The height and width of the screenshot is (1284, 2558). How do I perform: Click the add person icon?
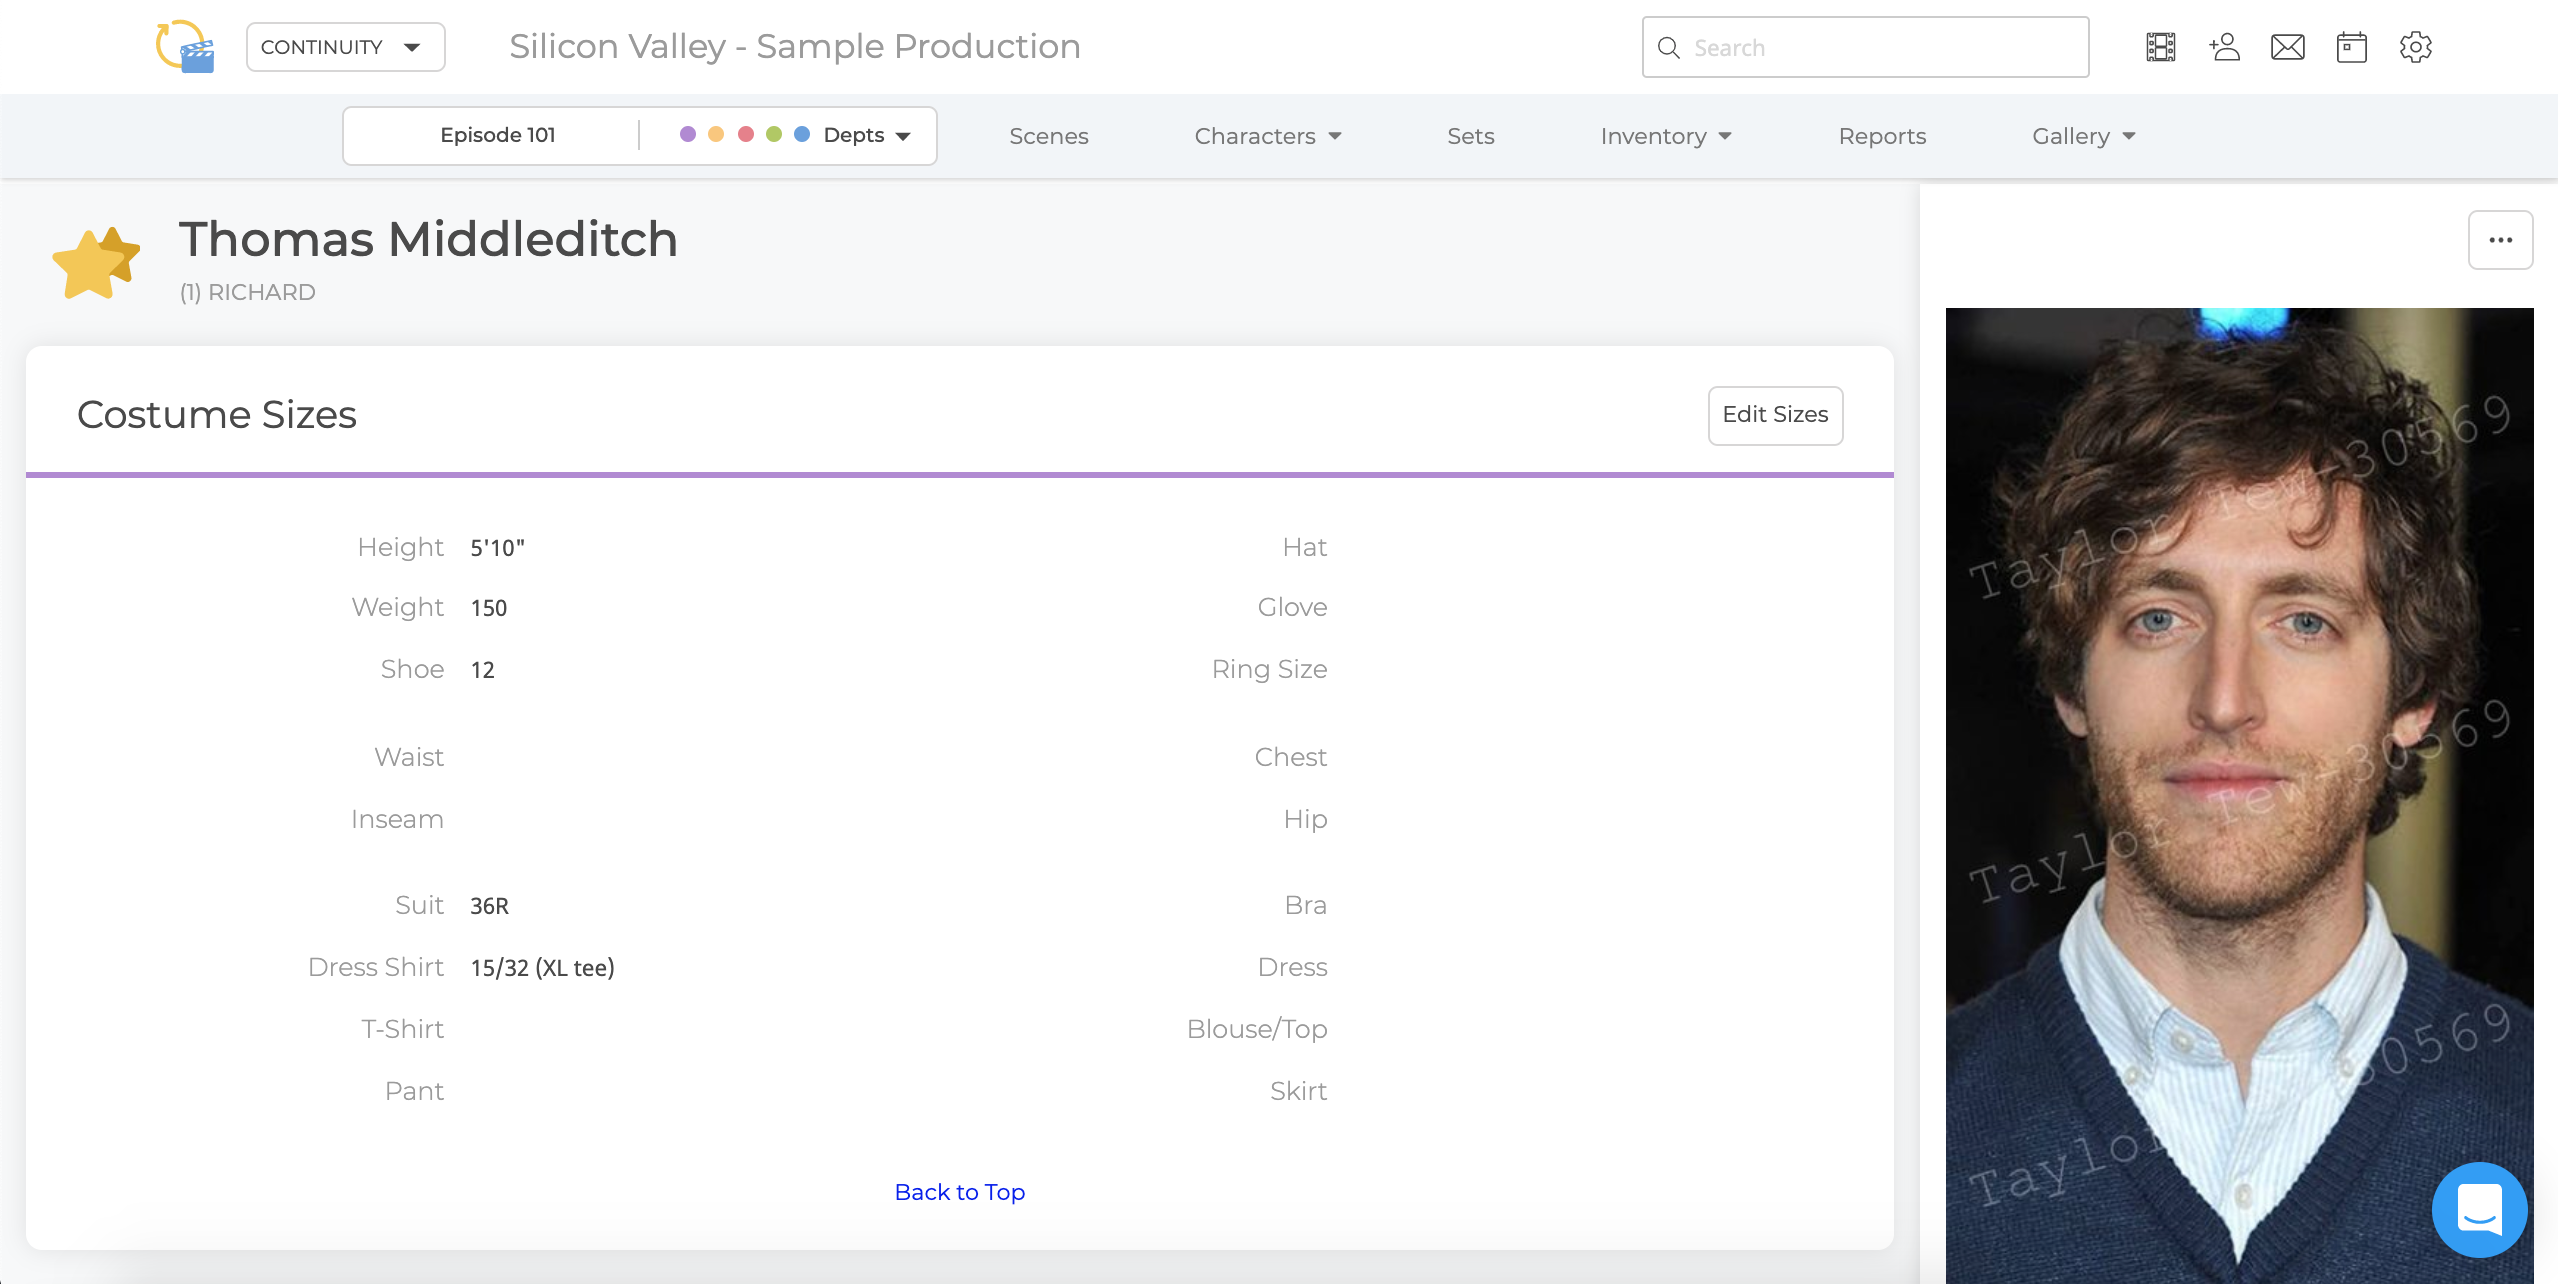click(x=2223, y=46)
